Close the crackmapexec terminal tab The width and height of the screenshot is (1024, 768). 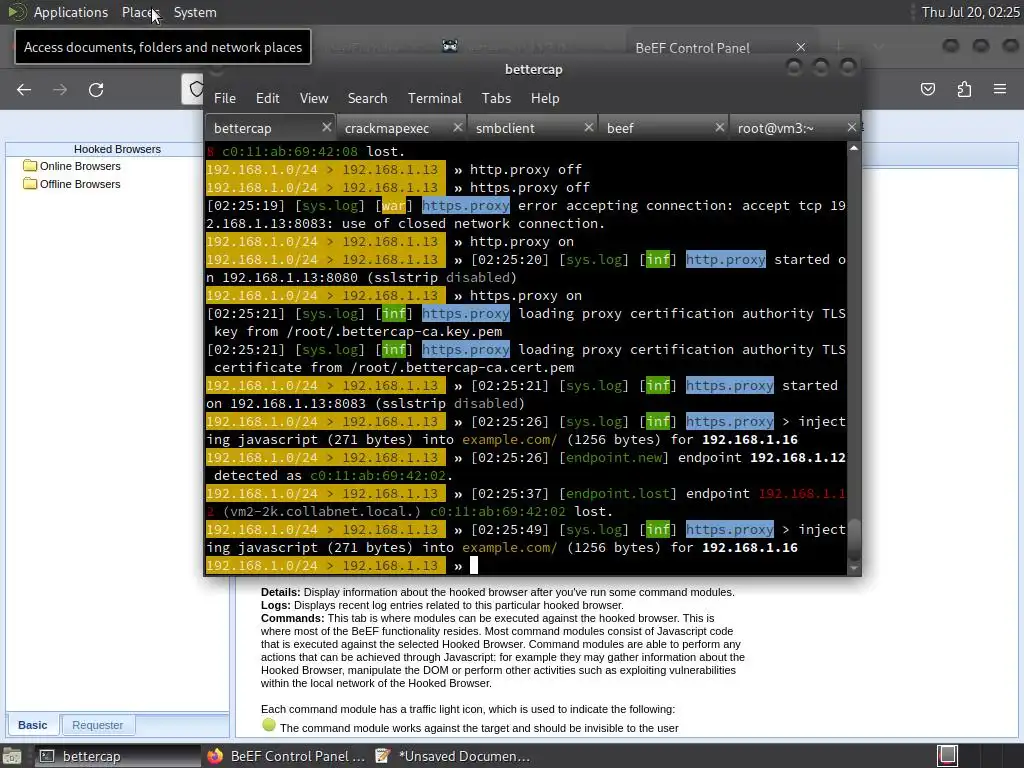458,127
